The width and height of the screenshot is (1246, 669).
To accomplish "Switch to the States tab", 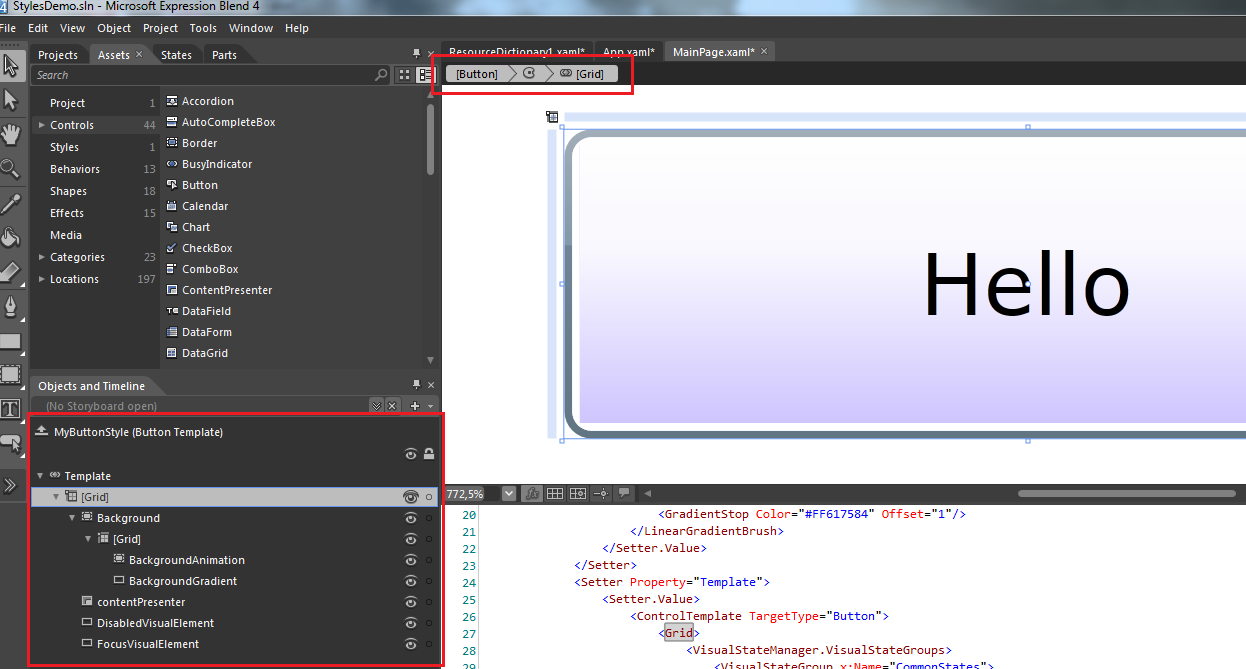I will 176,55.
